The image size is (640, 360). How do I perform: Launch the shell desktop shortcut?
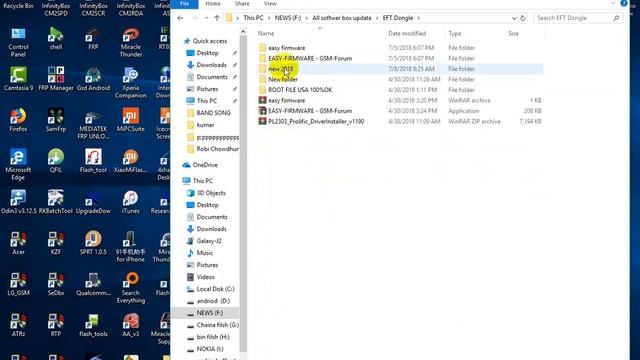tap(56, 39)
